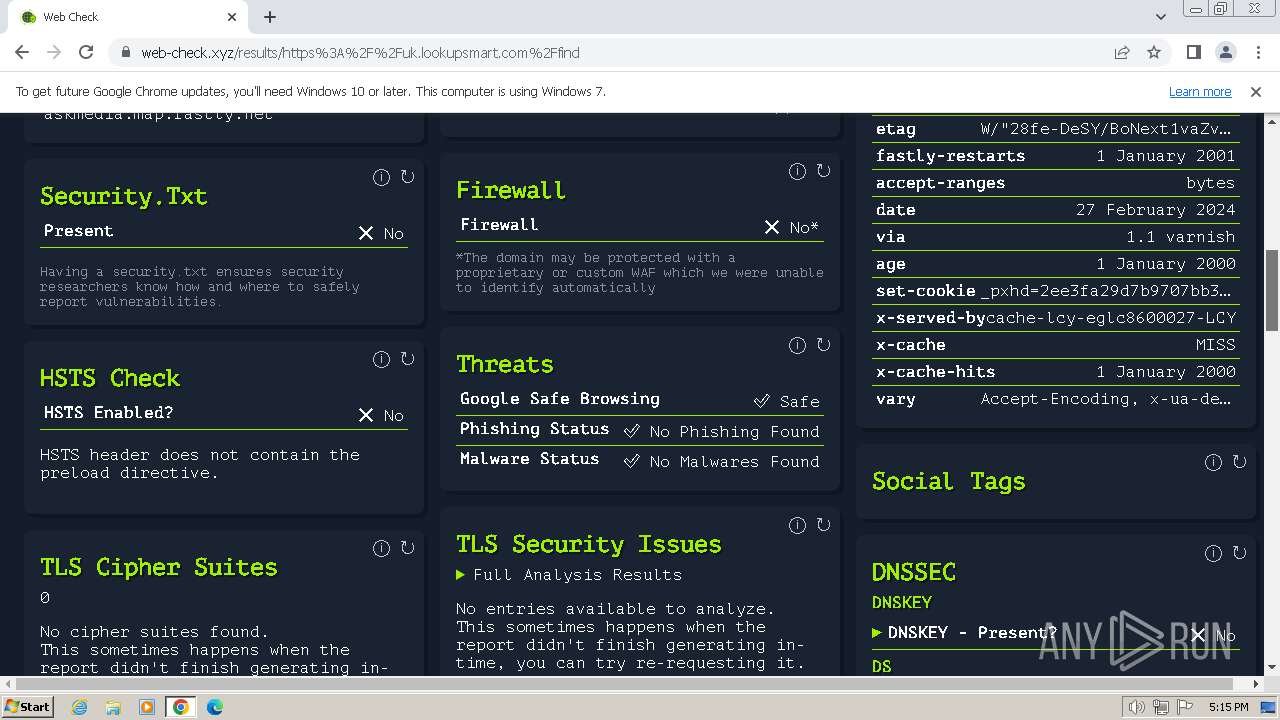Open info for Social Tags card

(x=1213, y=462)
